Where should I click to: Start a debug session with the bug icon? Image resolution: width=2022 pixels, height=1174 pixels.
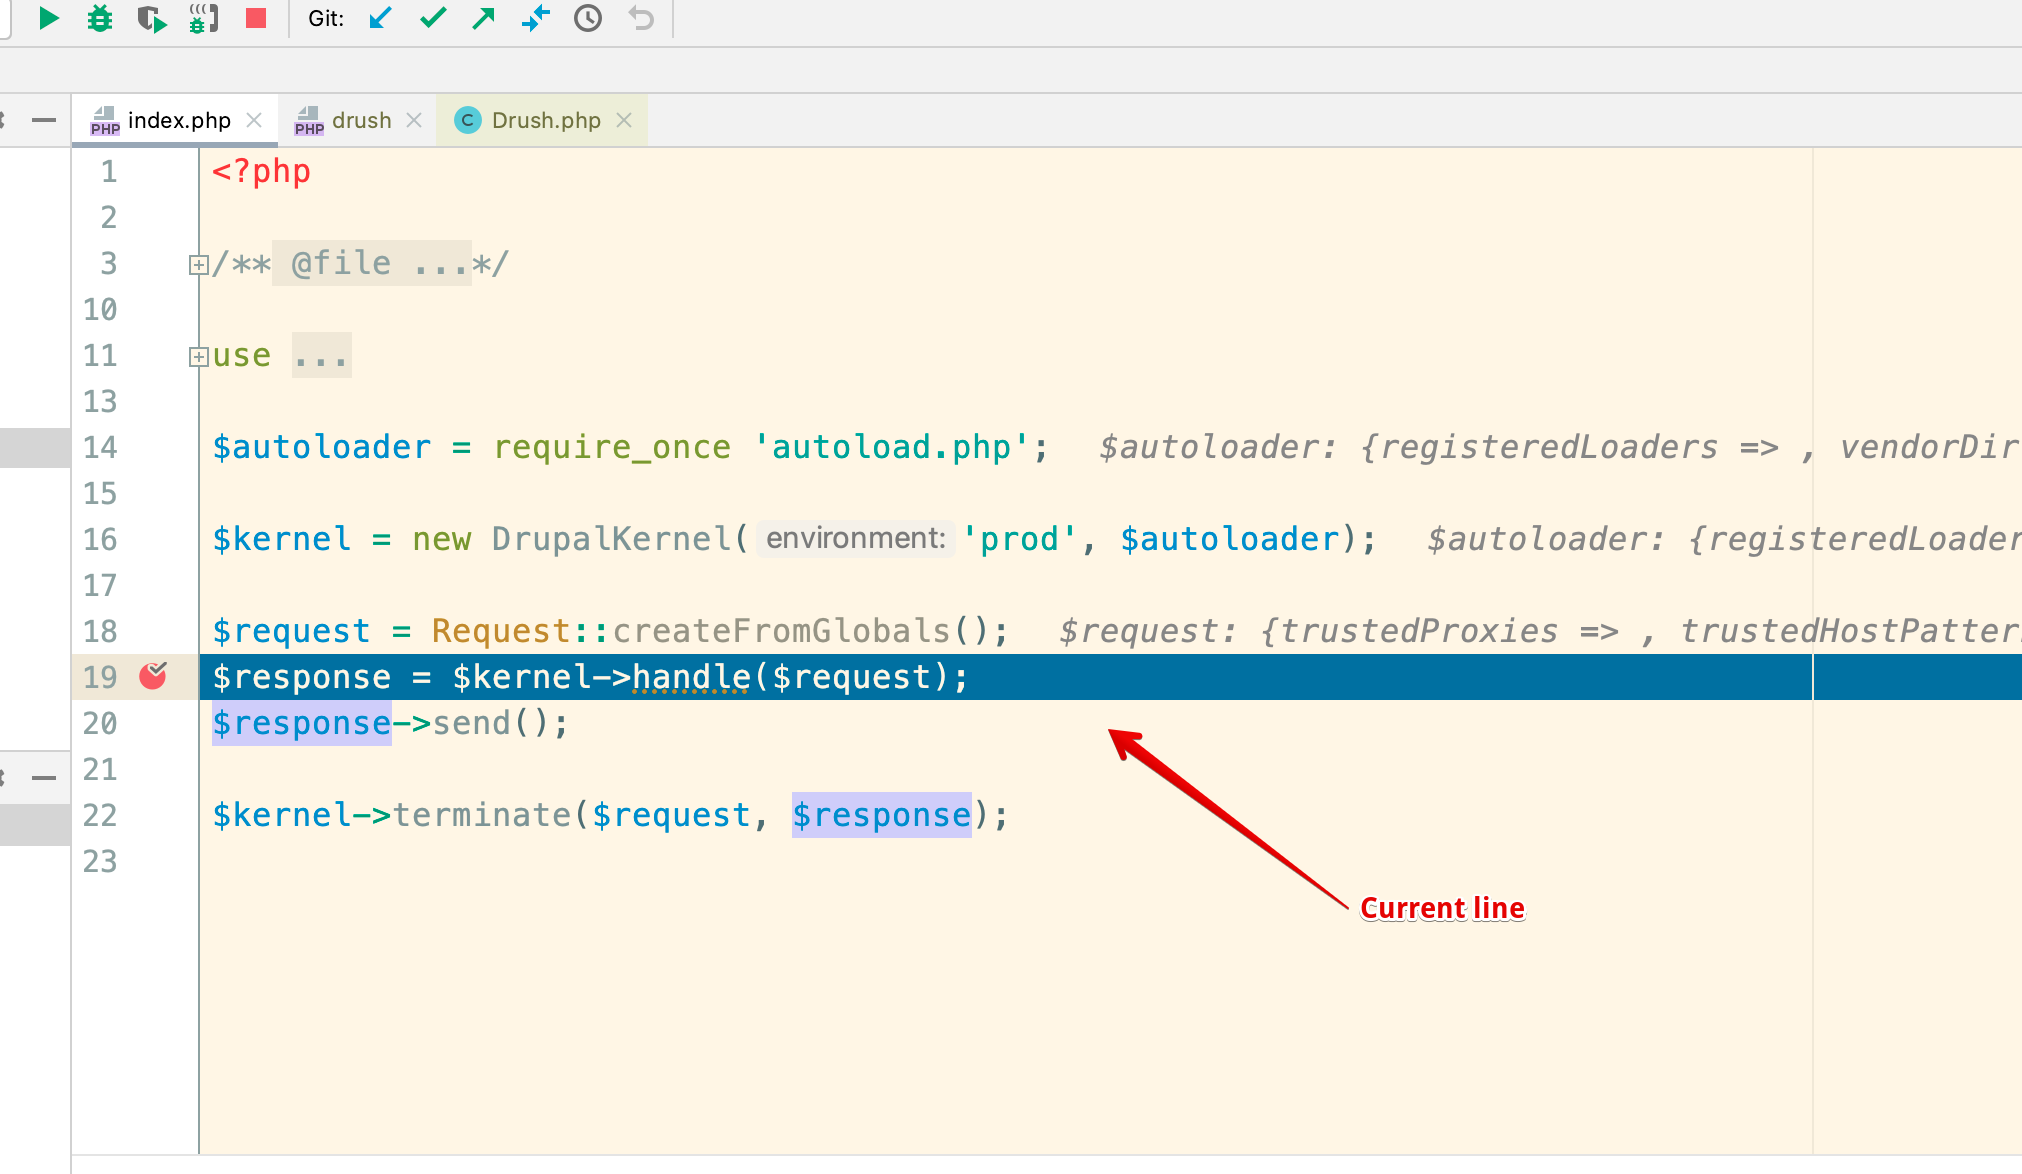[100, 18]
